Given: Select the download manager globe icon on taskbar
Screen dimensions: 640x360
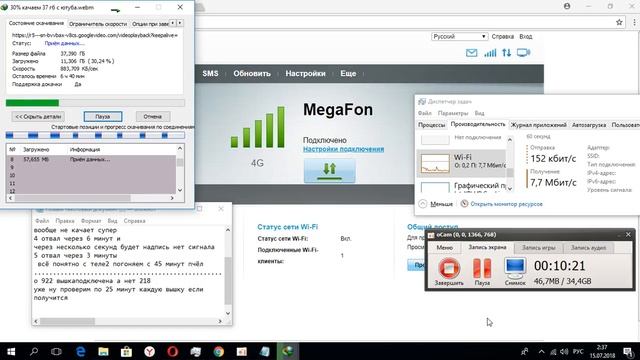Looking at the screenshot, I should click(x=287, y=351).
